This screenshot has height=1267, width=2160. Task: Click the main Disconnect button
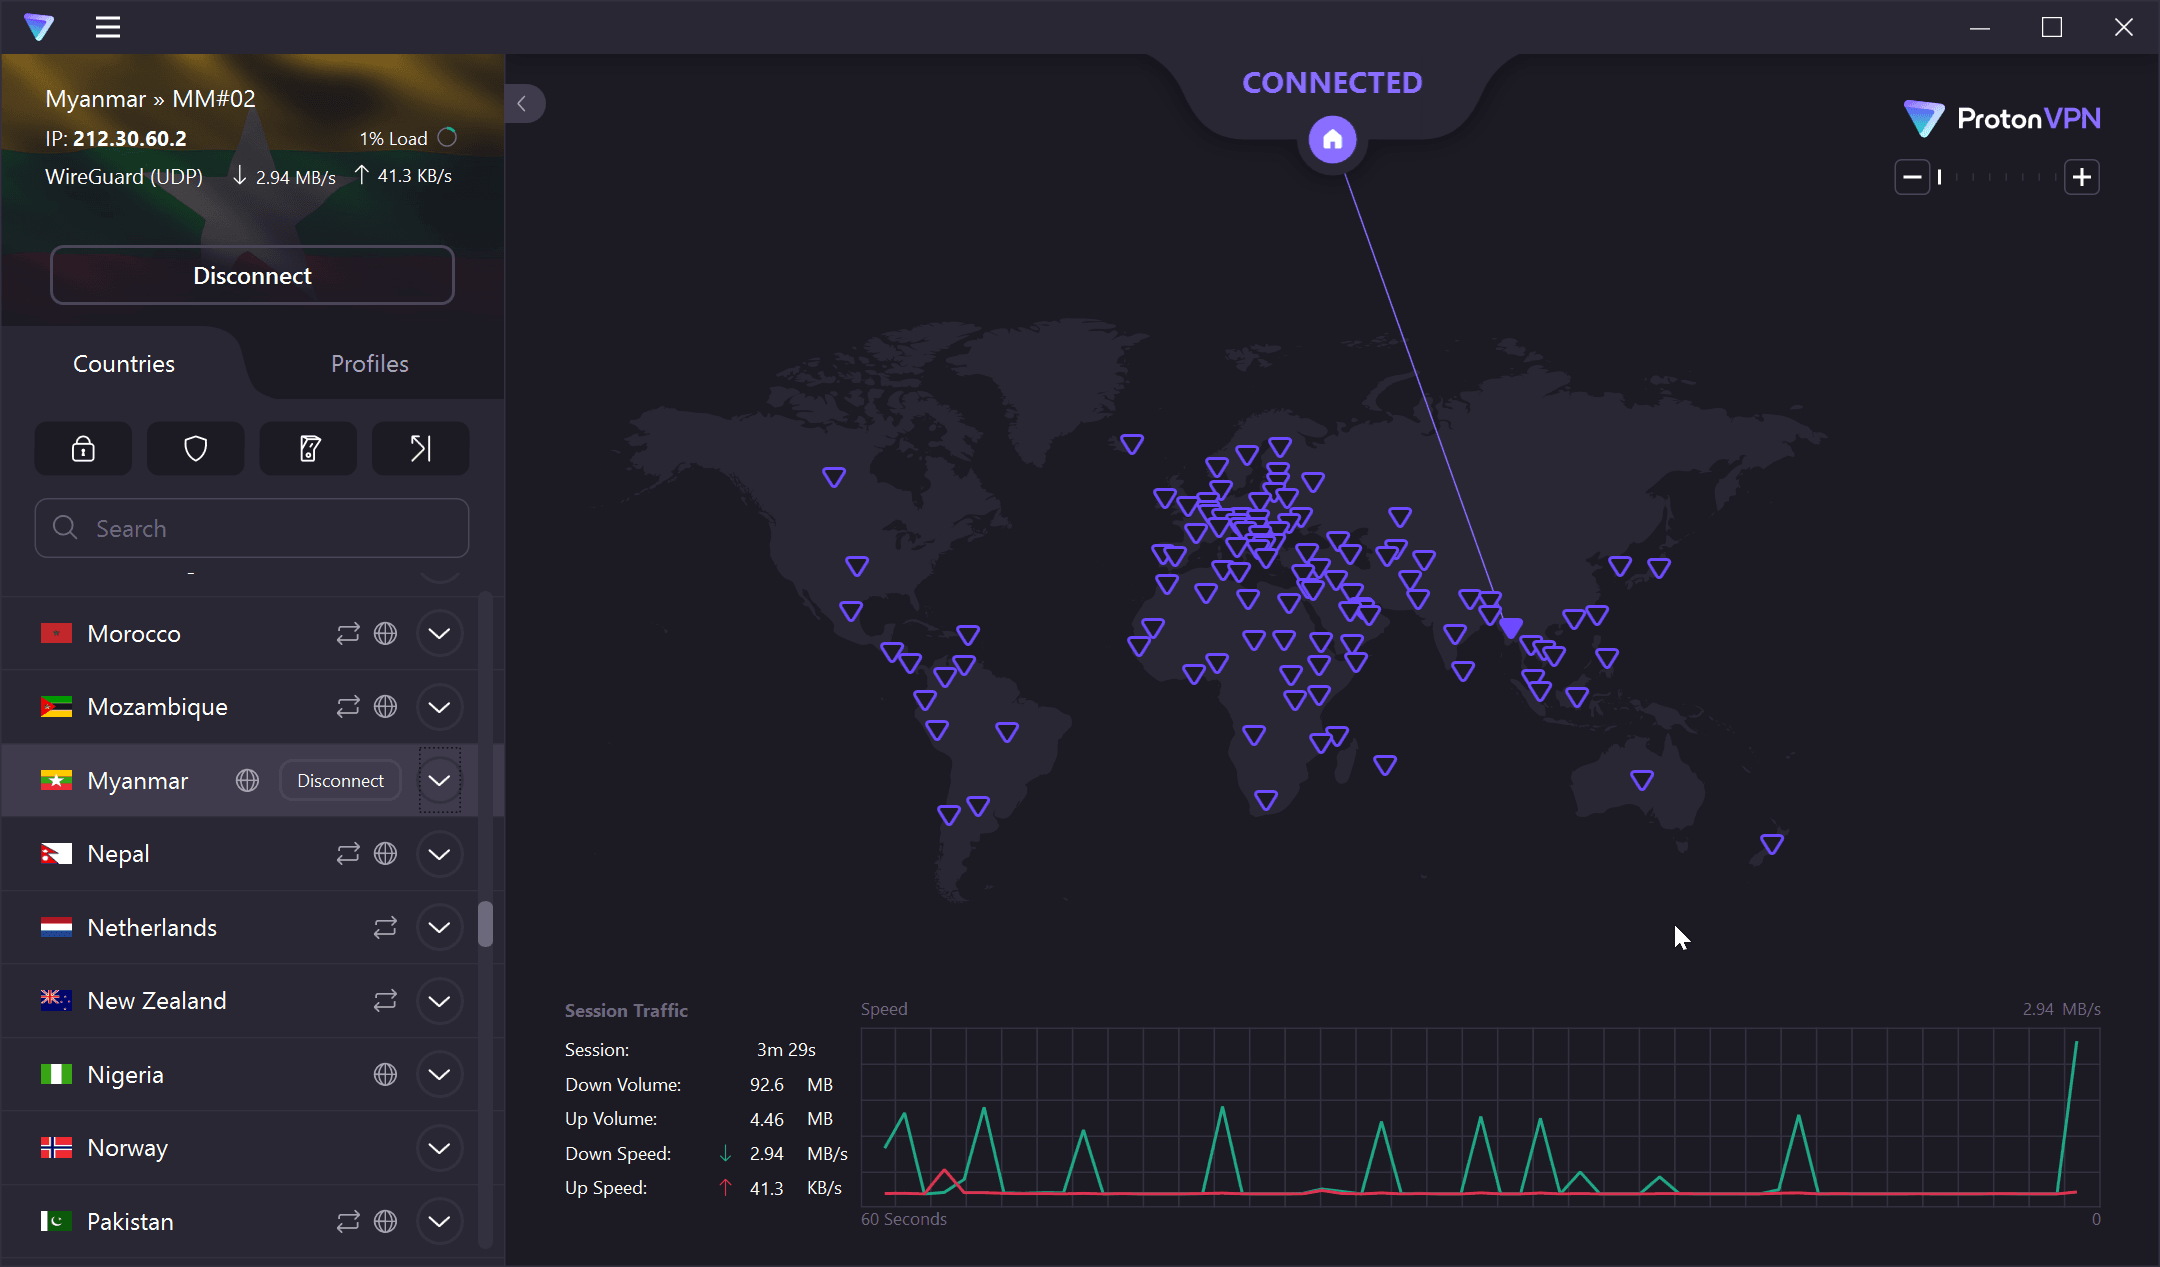point(252,275)
